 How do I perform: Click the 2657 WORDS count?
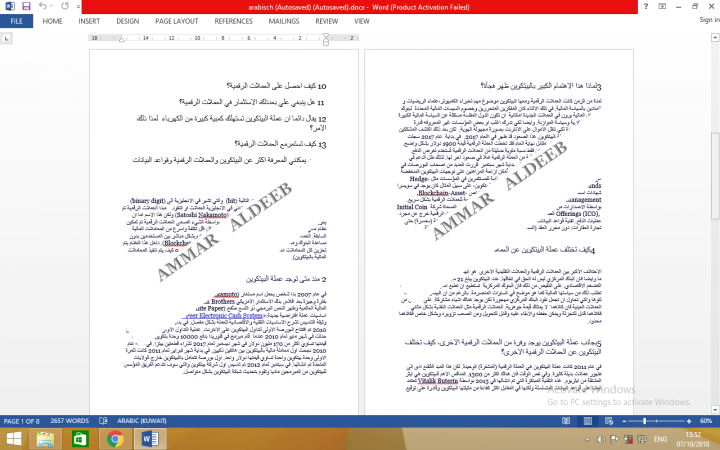coord(70,421)
